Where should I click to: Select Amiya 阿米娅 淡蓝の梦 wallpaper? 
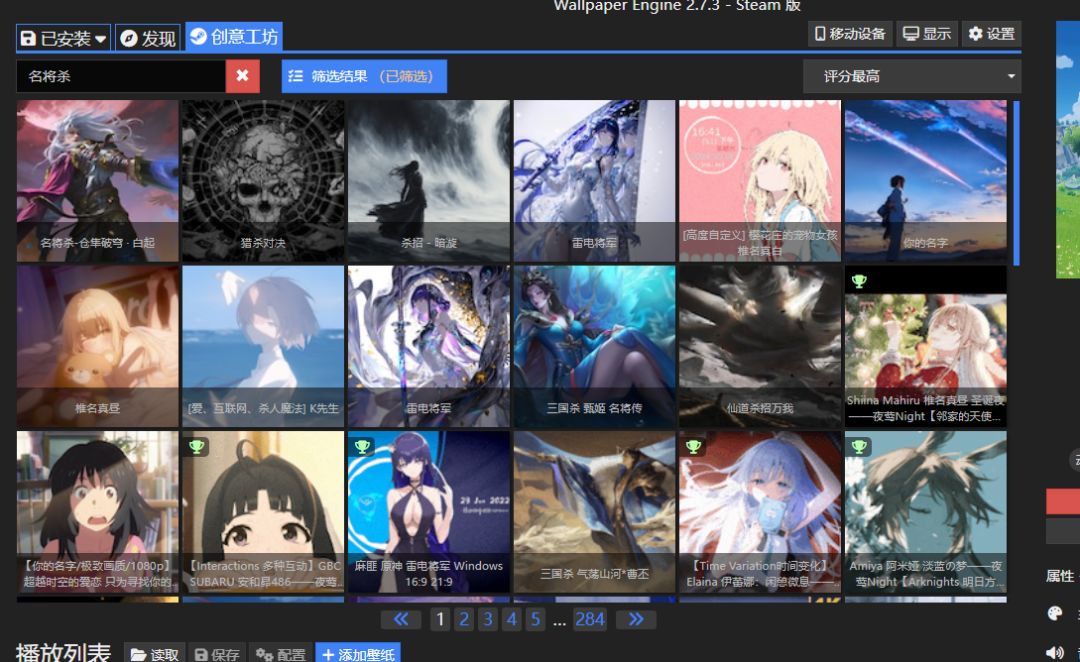(926, 512)
